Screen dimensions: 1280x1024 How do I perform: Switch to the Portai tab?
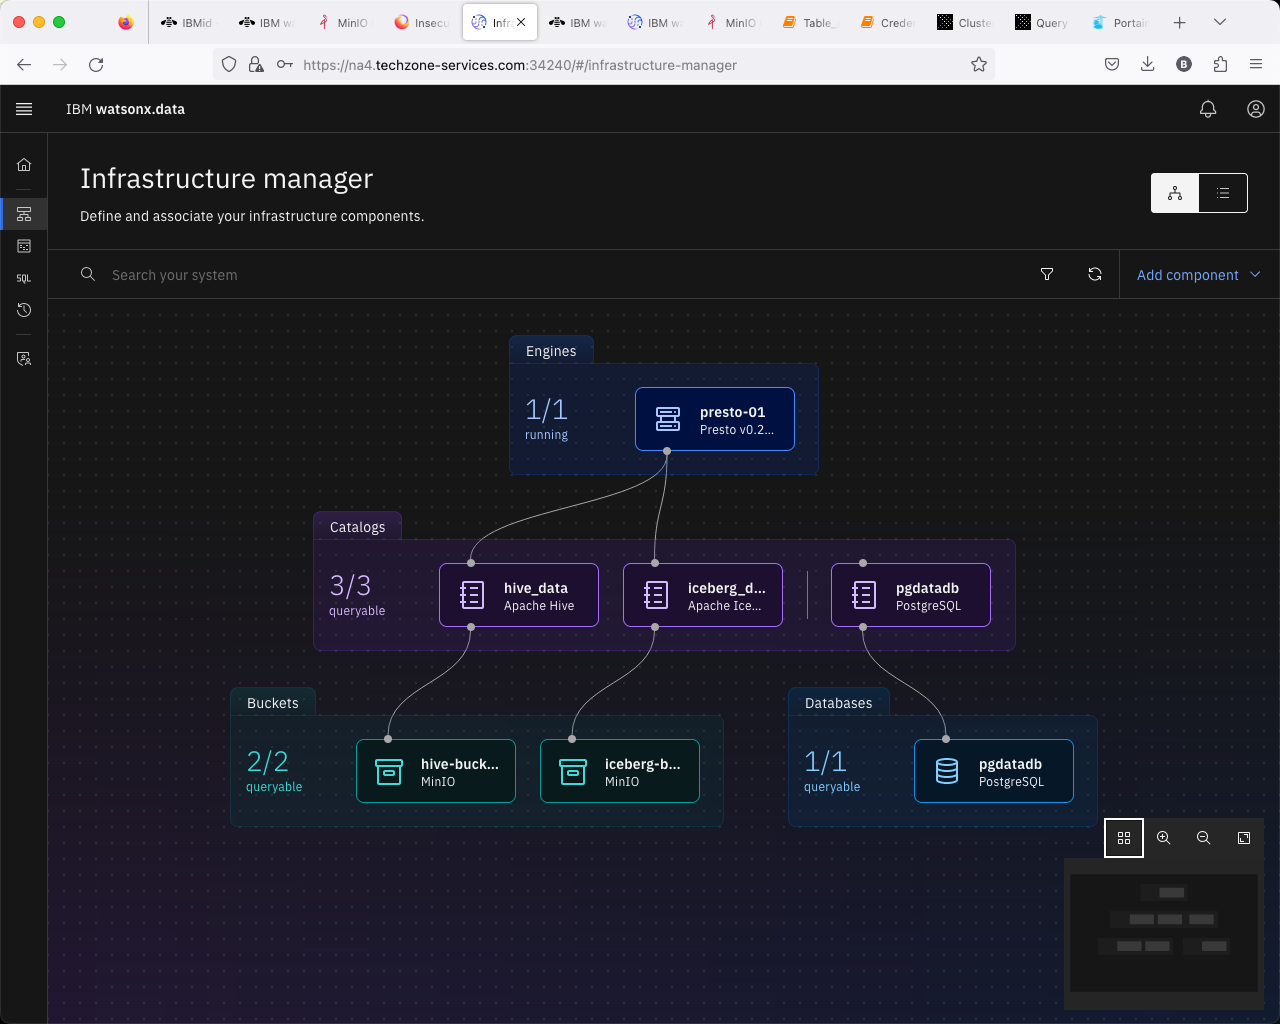coord(1121,22)
